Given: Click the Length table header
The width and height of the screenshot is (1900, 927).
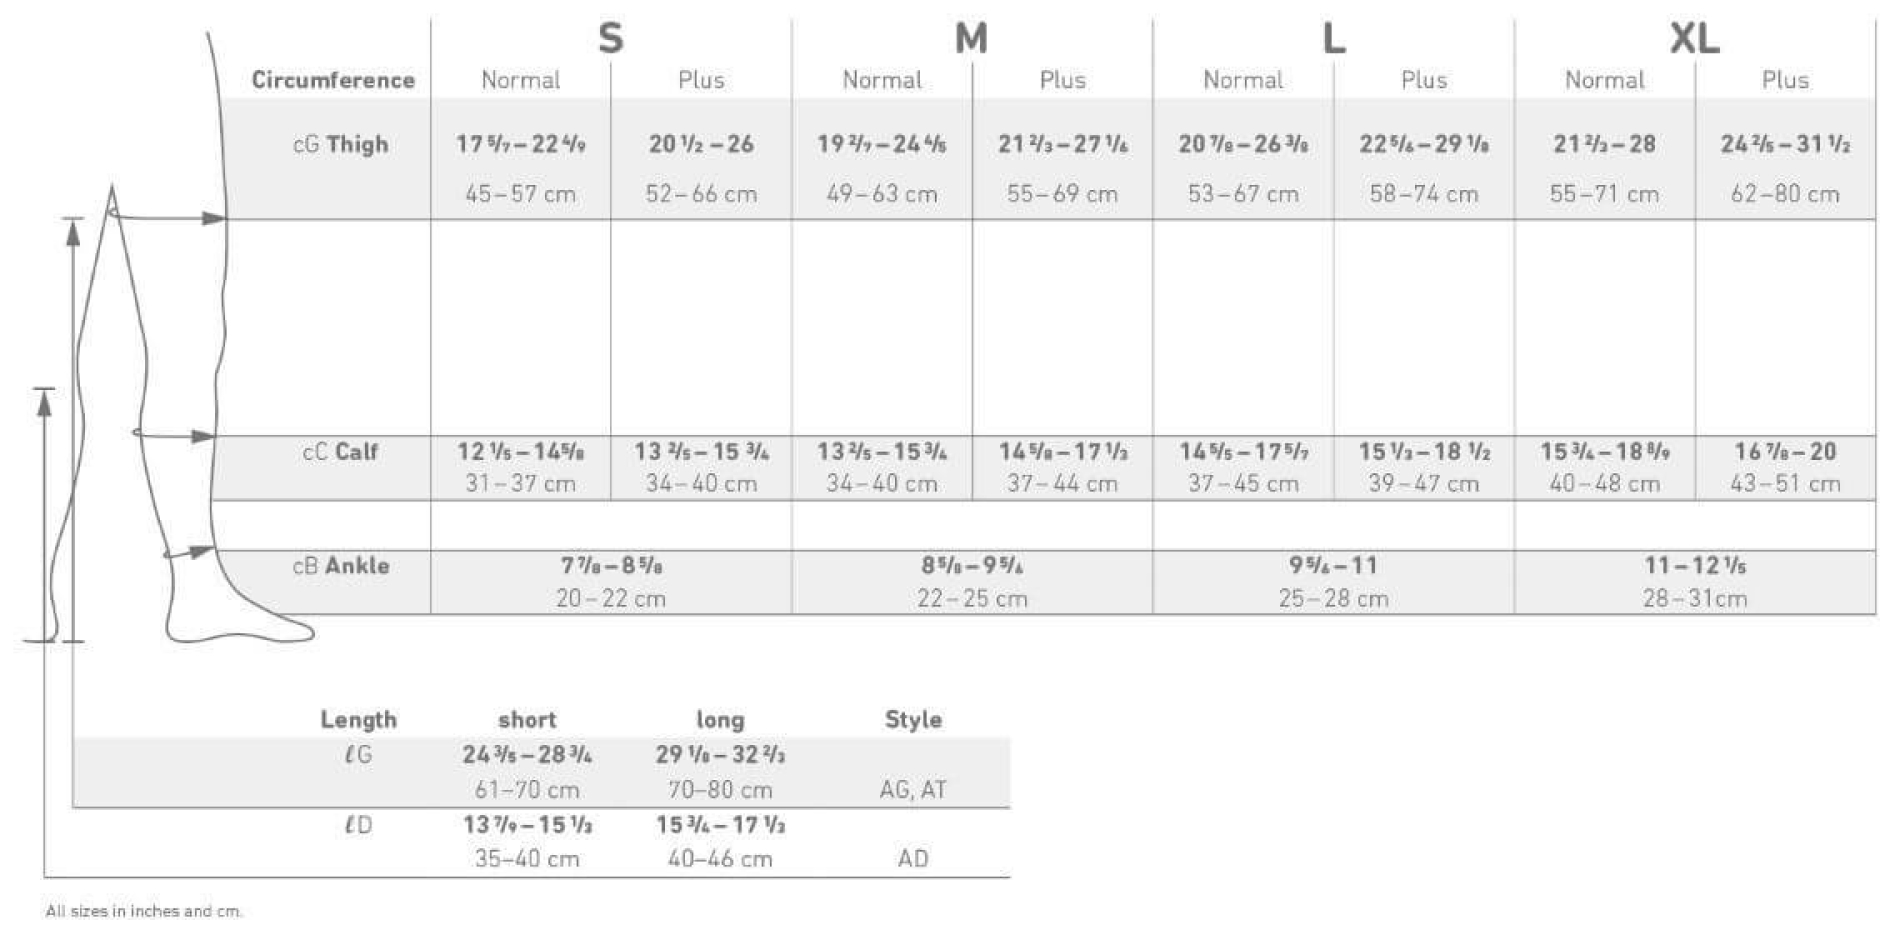Looking at the screenshot, I should 358,720.
